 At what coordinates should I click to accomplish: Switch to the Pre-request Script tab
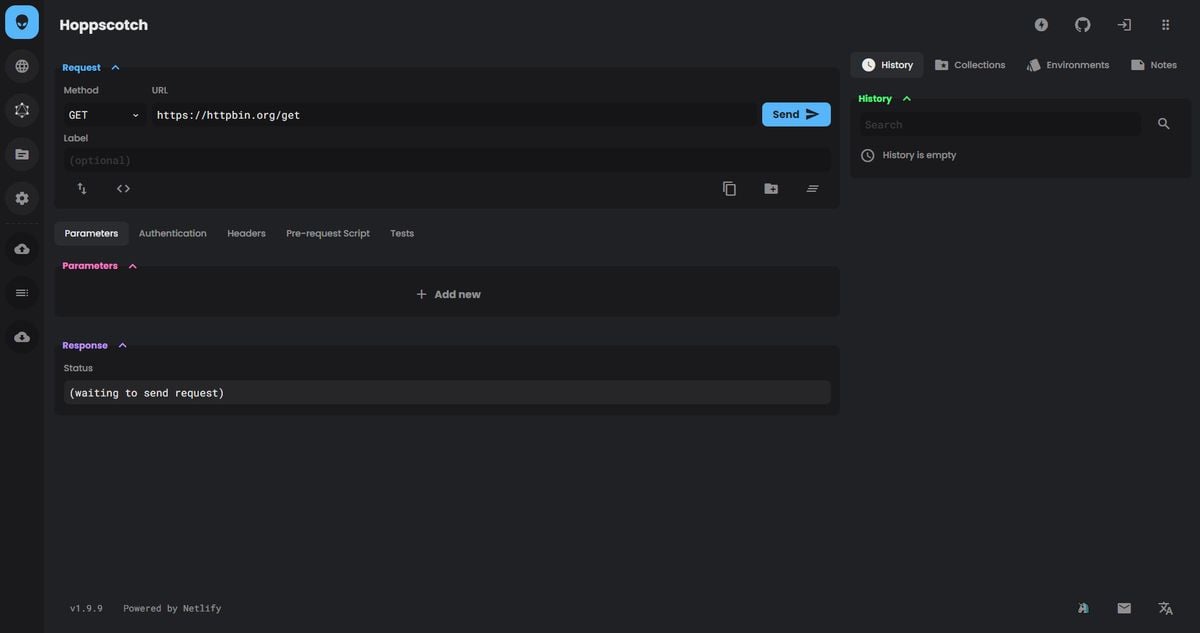point(328,233)
